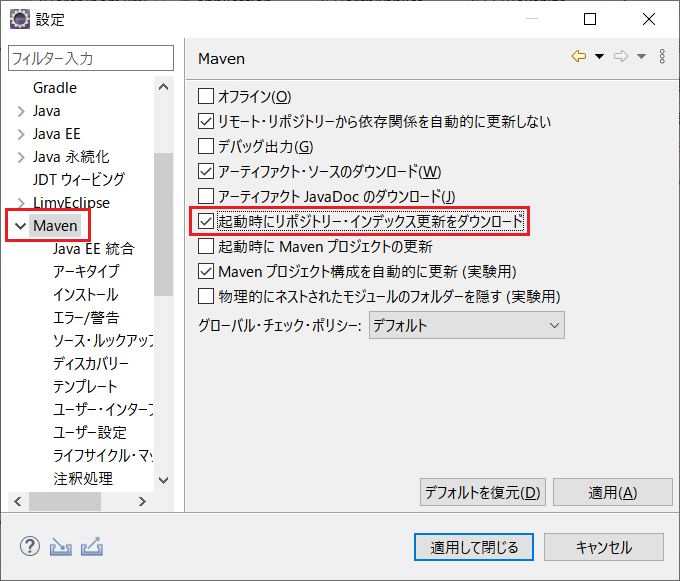Expand the LimyEclipse tree node
Image resolution: width=680 pixels, height=581 pixels.
21,203
